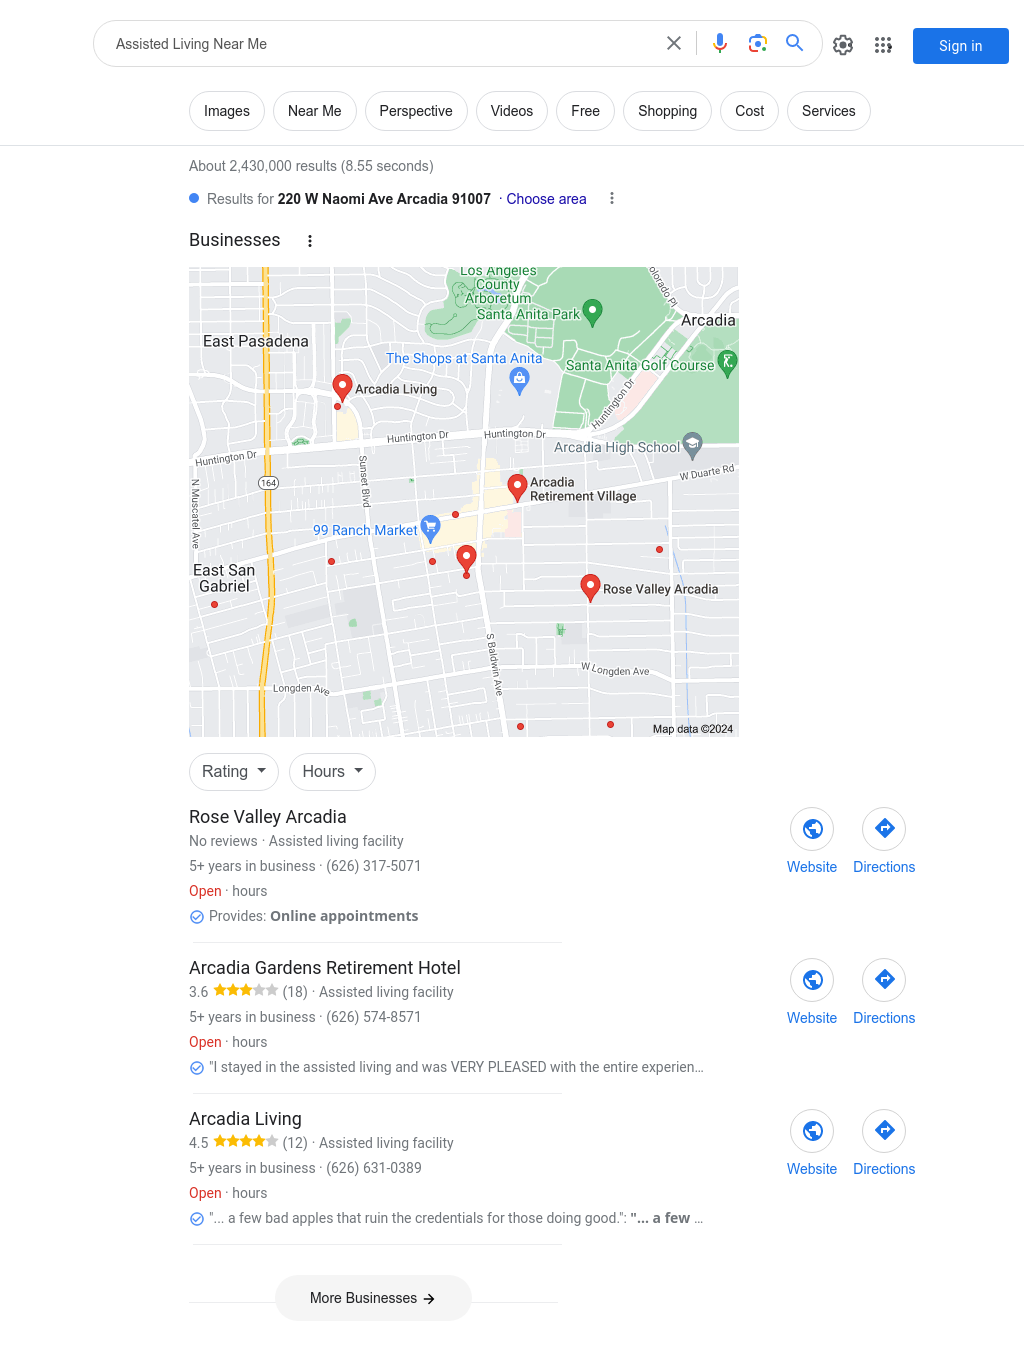The width and height of the screenshot is (1024, 1345).
Task: Open the website icon for Rose Valley Arcadia
Action: (812, 829)
